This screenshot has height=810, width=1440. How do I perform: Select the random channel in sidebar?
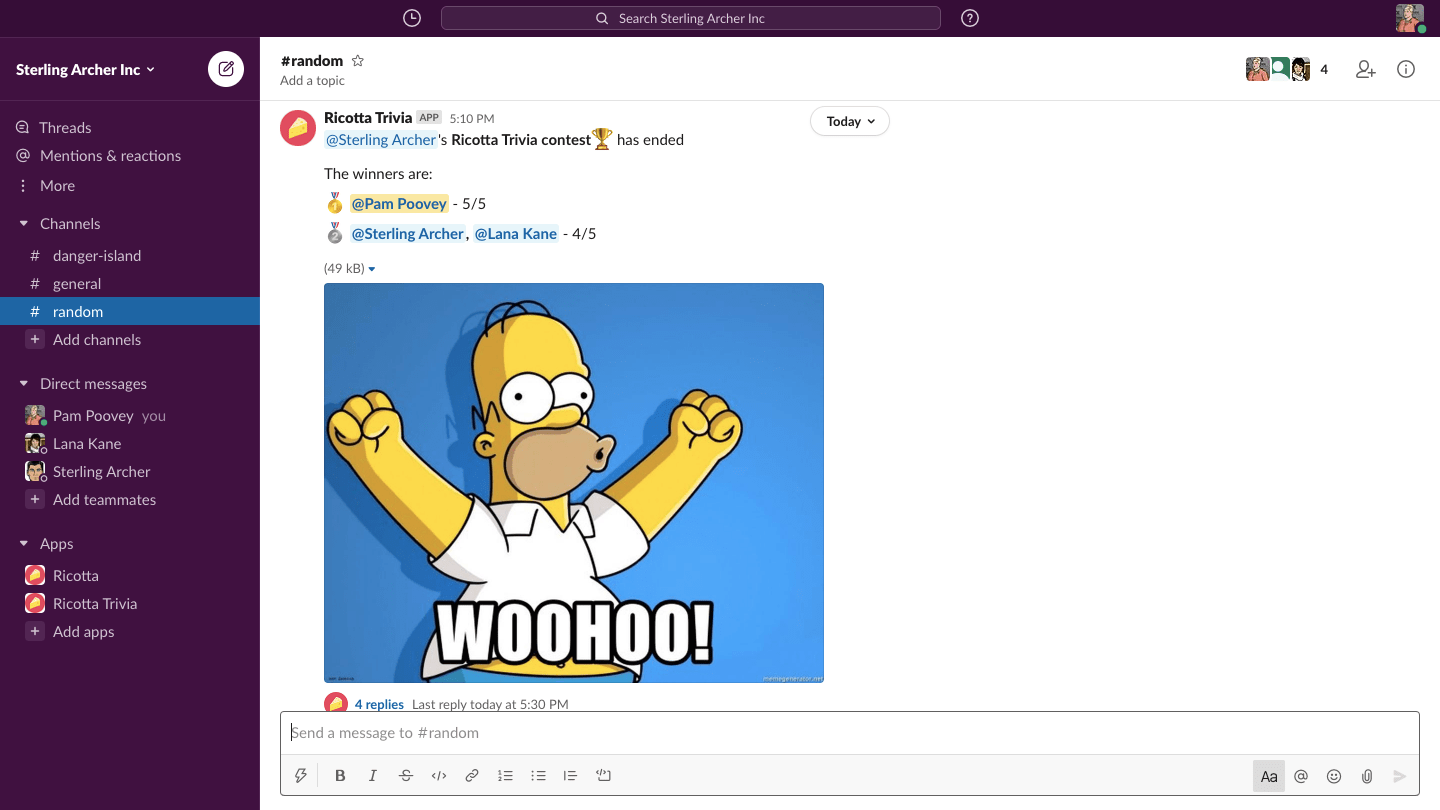tap(130, 311)
